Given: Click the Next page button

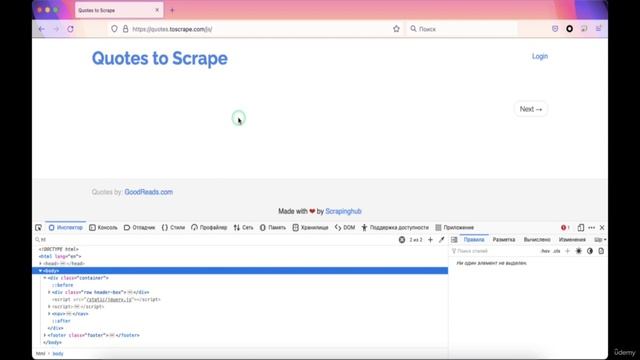Looking at the screenshot, I should coord(531,109).
